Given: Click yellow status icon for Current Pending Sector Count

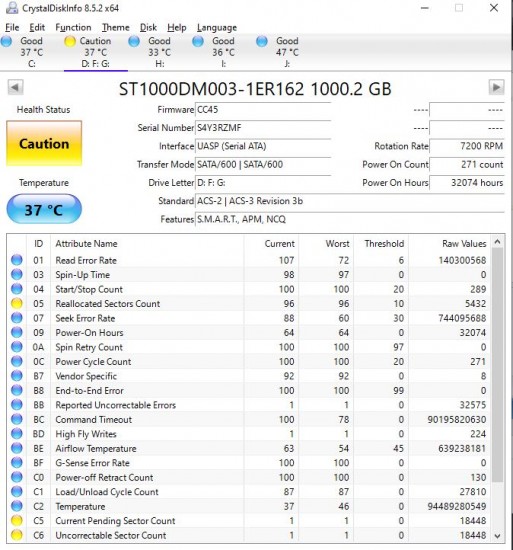Looking at the screenshot, I should click(16, 521).
